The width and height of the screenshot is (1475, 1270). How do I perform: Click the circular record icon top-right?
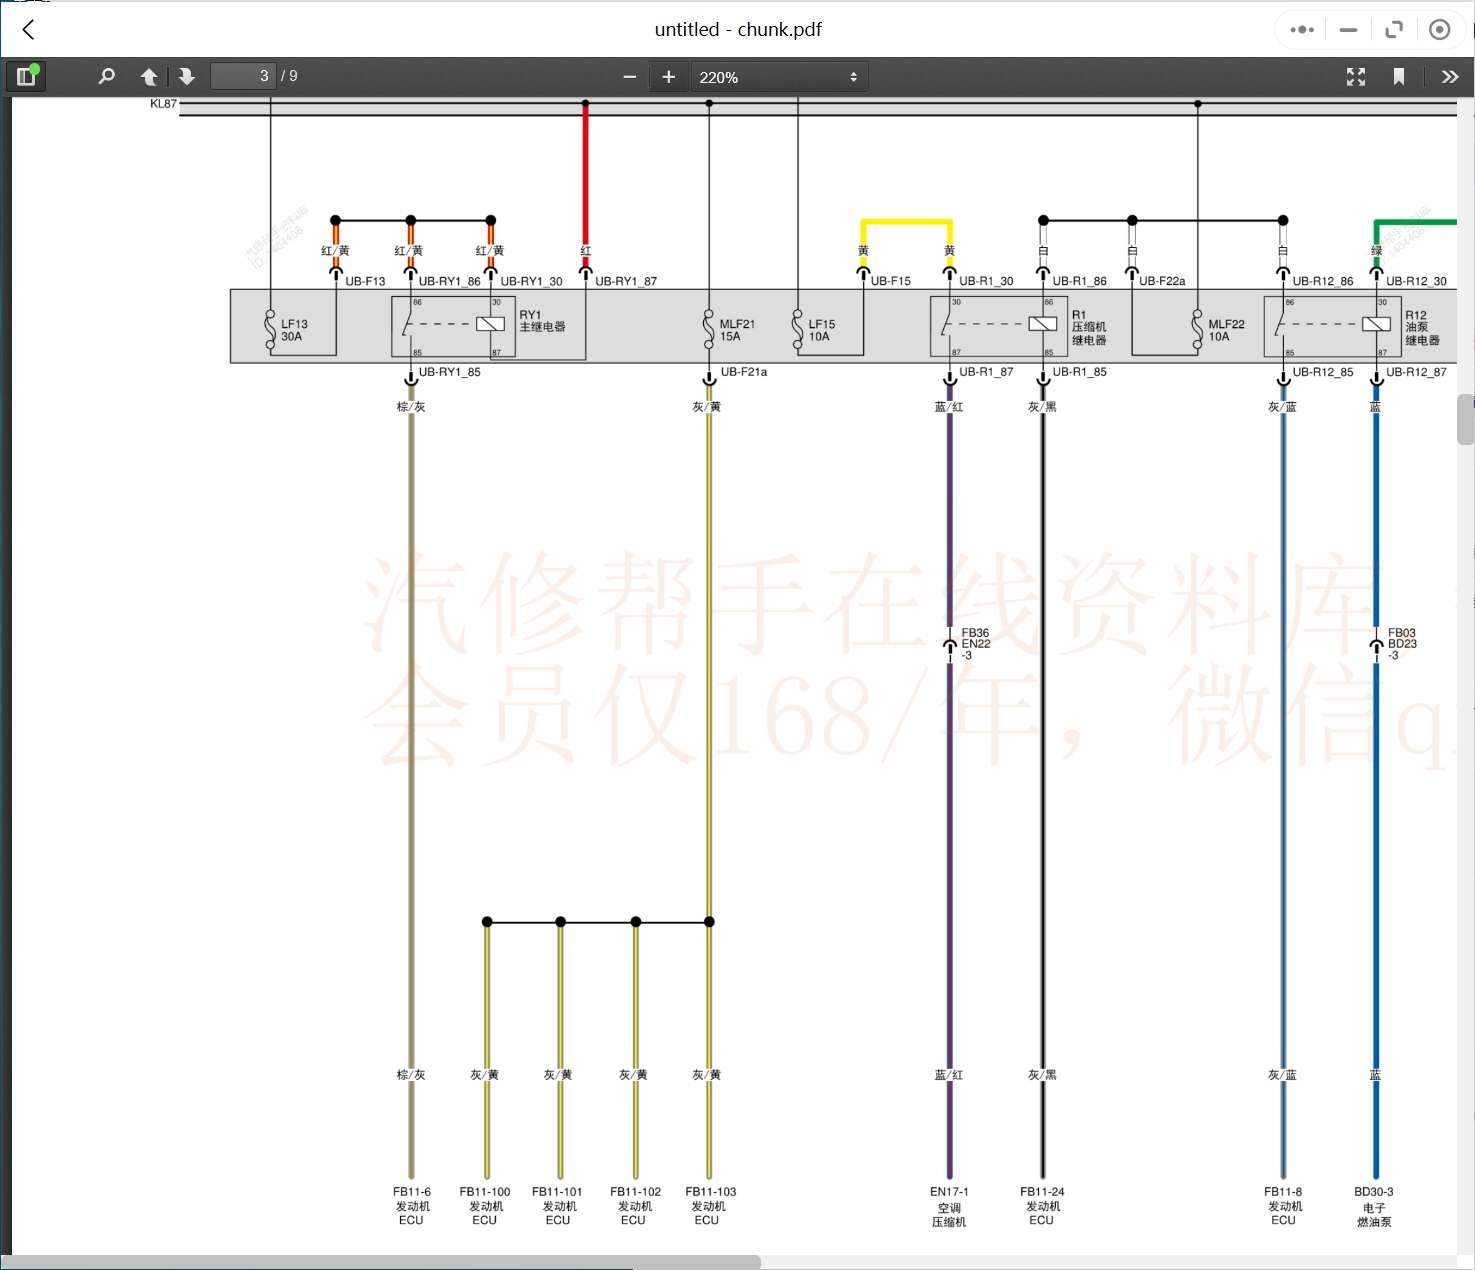[x=1440, y=29]
